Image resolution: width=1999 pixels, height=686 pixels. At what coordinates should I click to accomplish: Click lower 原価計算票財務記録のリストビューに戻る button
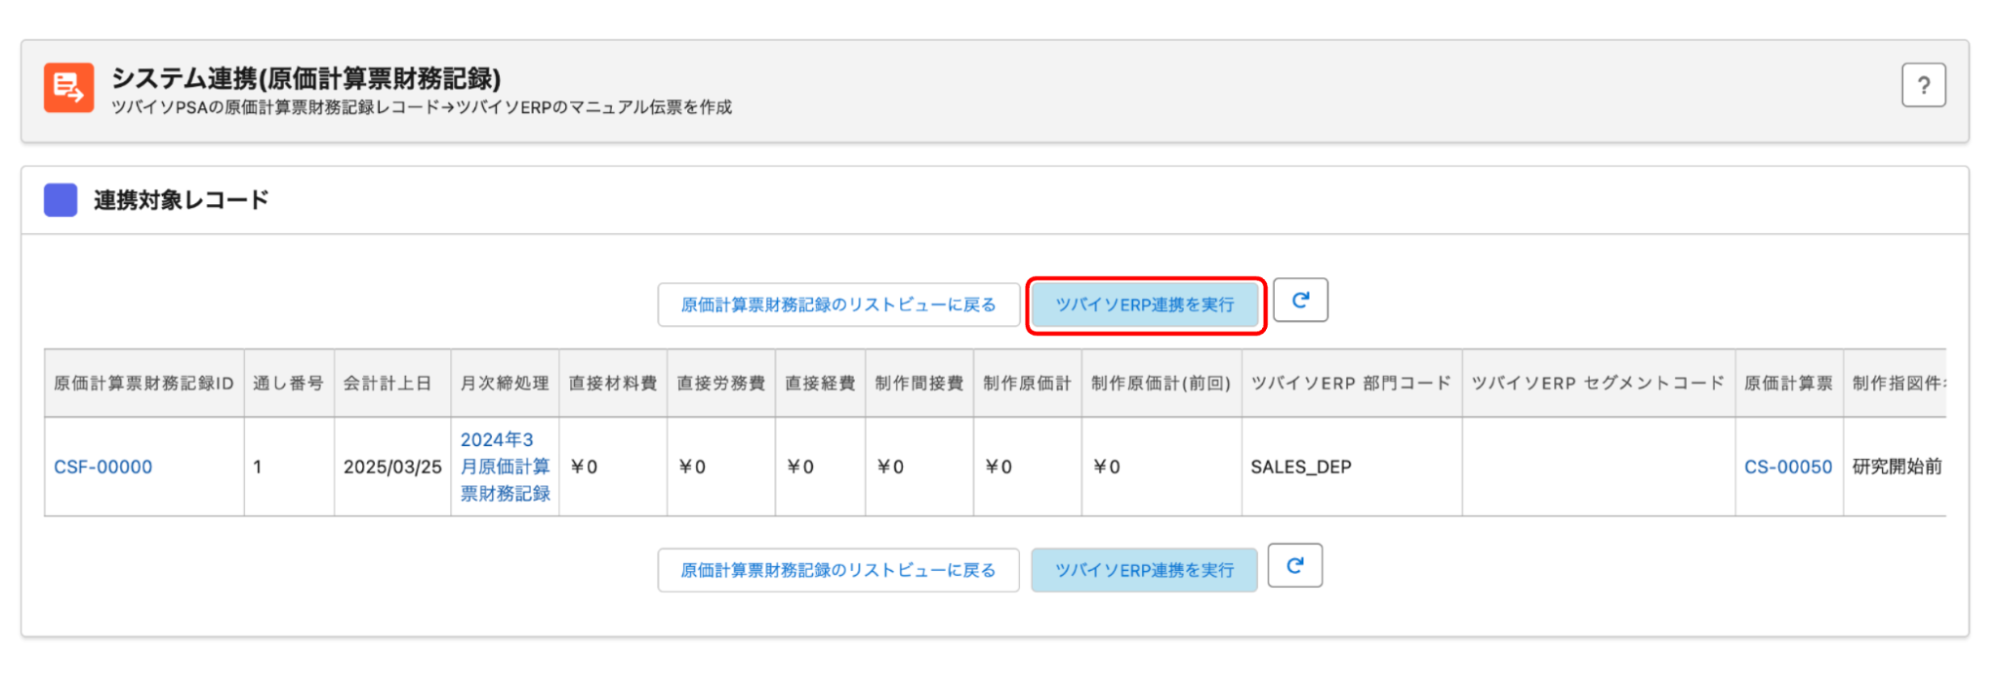(x=838, y=570)
